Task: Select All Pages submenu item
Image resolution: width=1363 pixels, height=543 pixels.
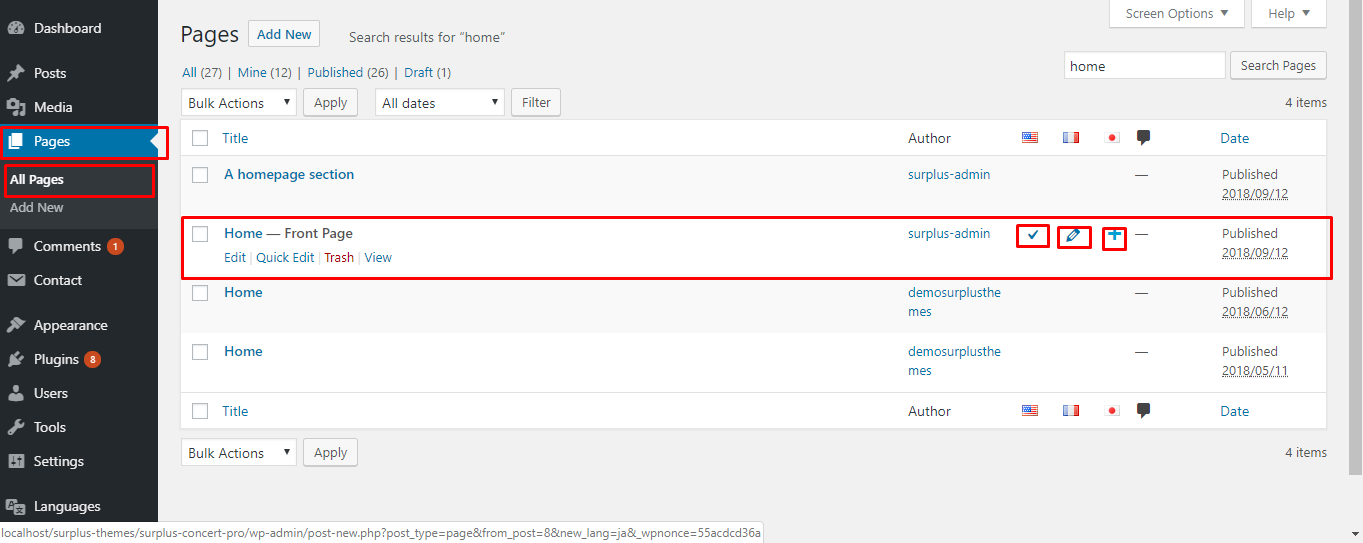Action: click(x=37, y=180)
